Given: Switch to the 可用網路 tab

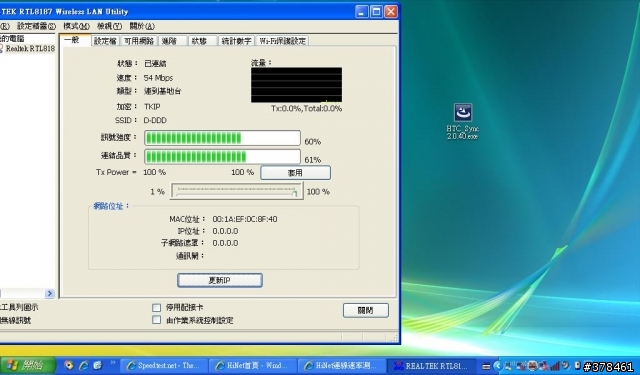Looking at the screenshot, I should click(139, 41).
